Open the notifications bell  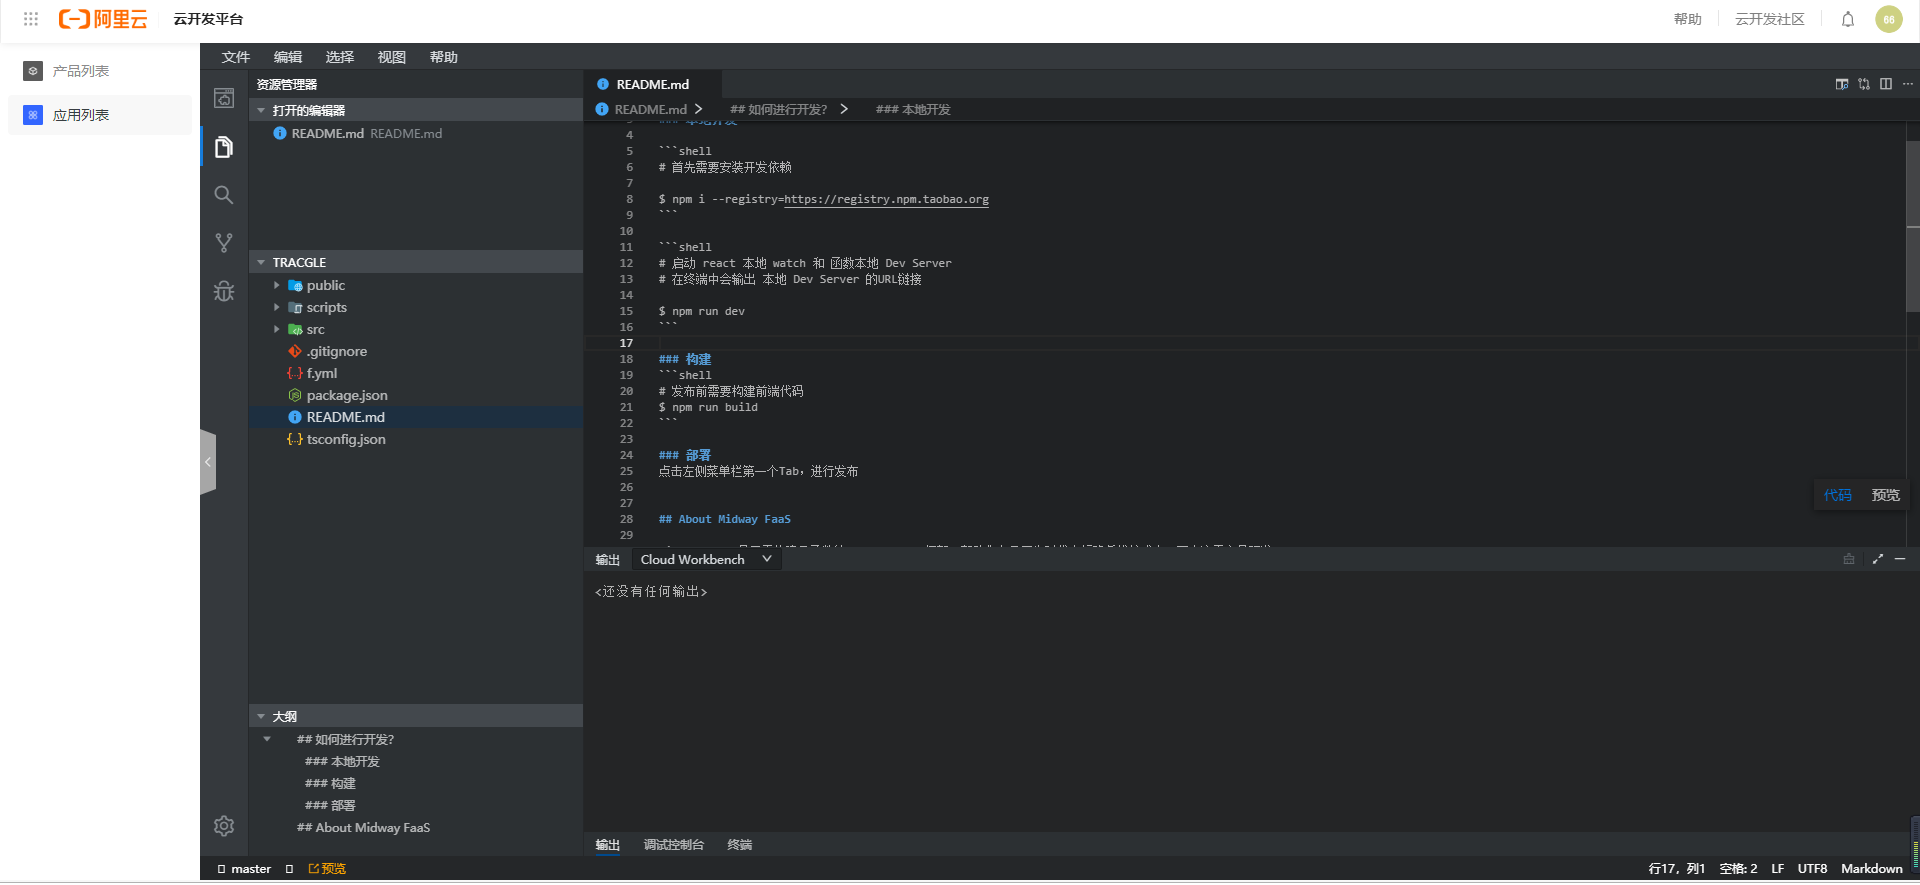point(1848,19)
